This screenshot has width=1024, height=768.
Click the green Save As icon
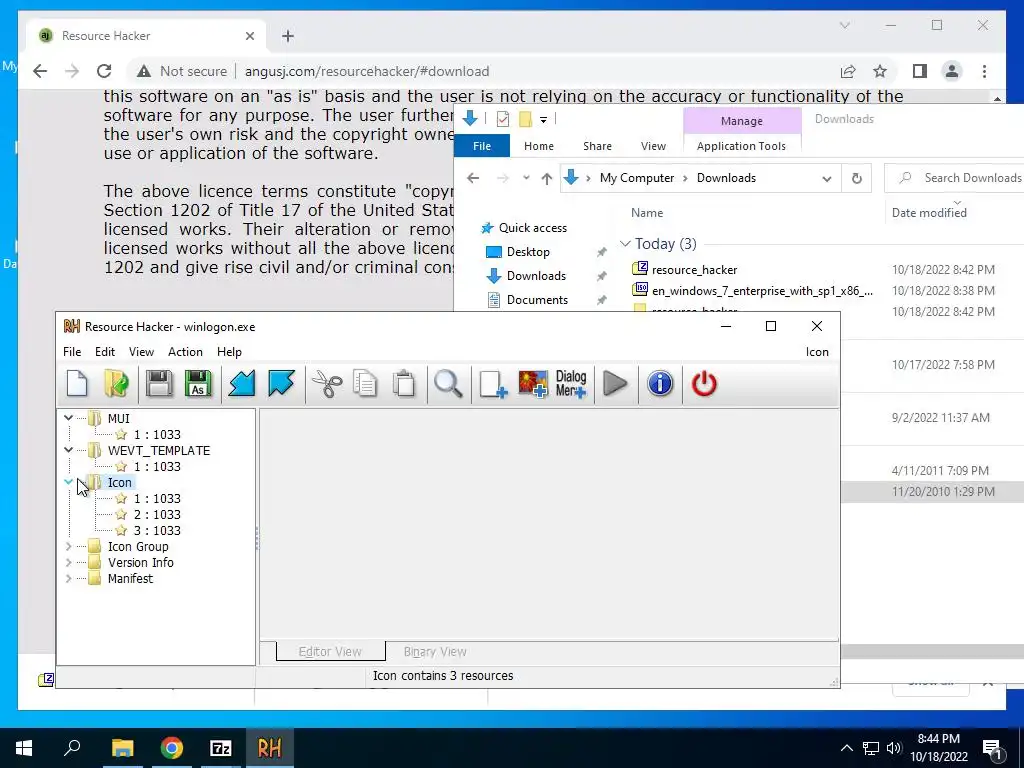click(x=198, y=383)
